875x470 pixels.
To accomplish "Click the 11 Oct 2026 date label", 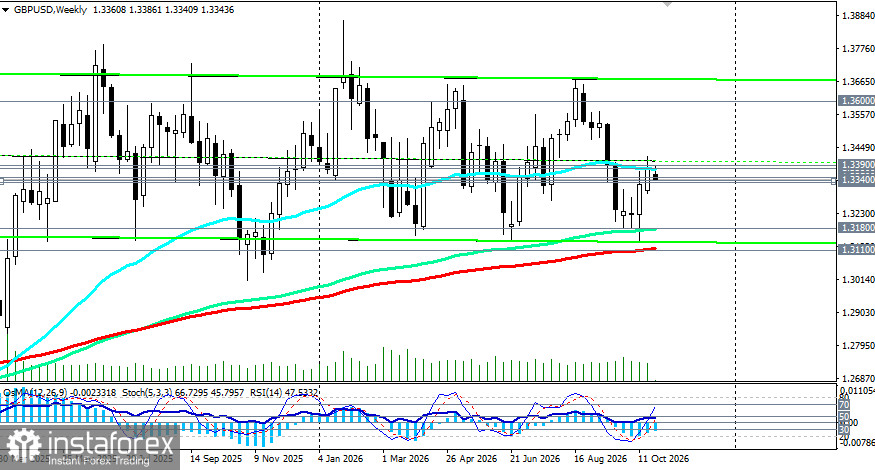I will pos(664,458).
